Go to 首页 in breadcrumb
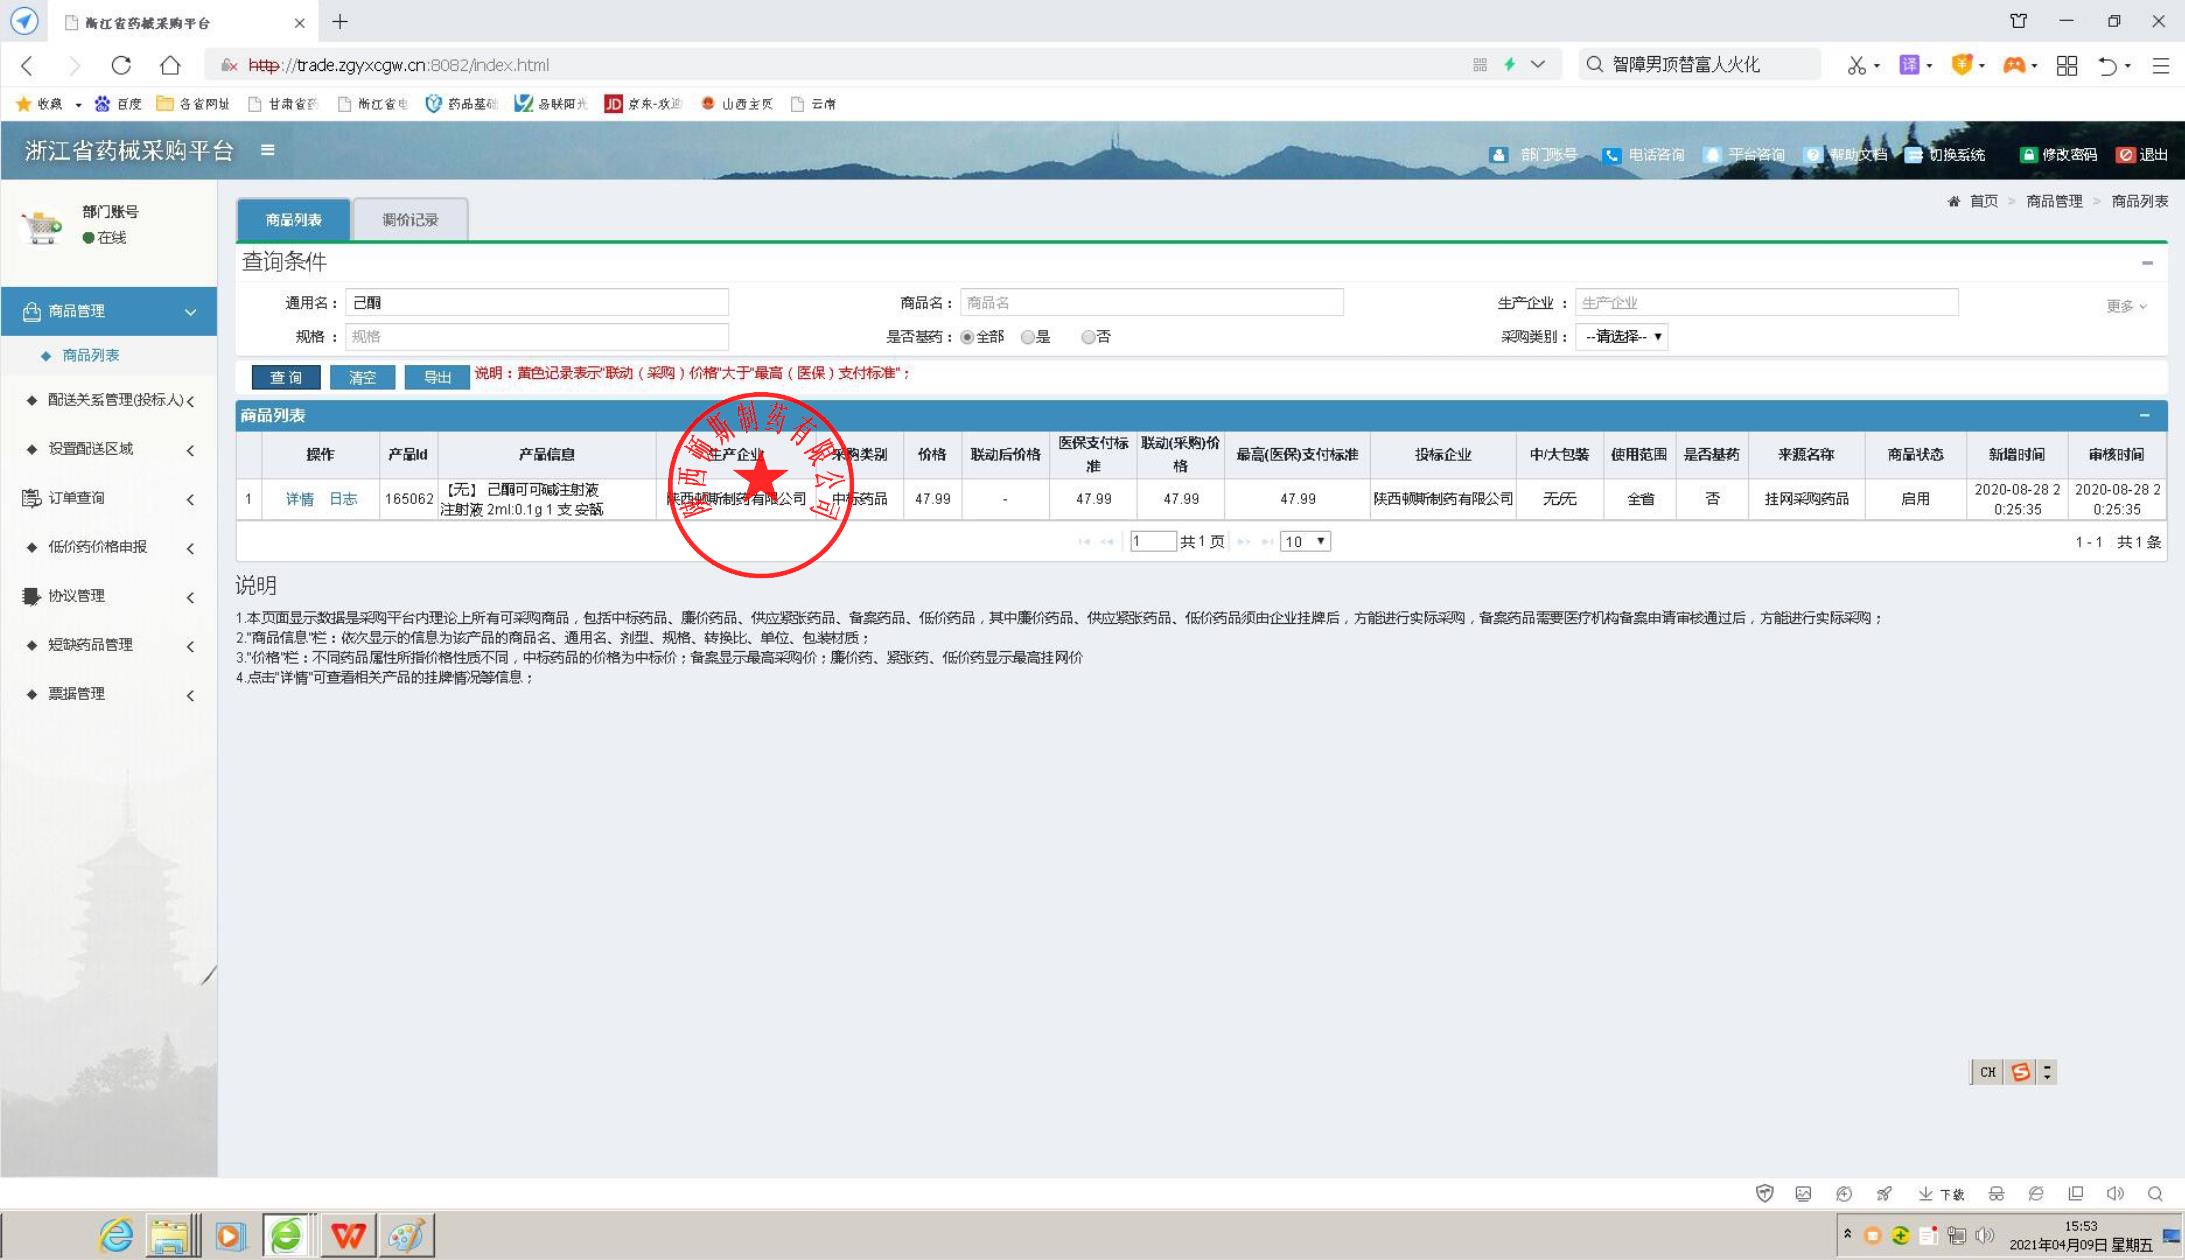The image size is (2185, 1260). (1983, 201)
